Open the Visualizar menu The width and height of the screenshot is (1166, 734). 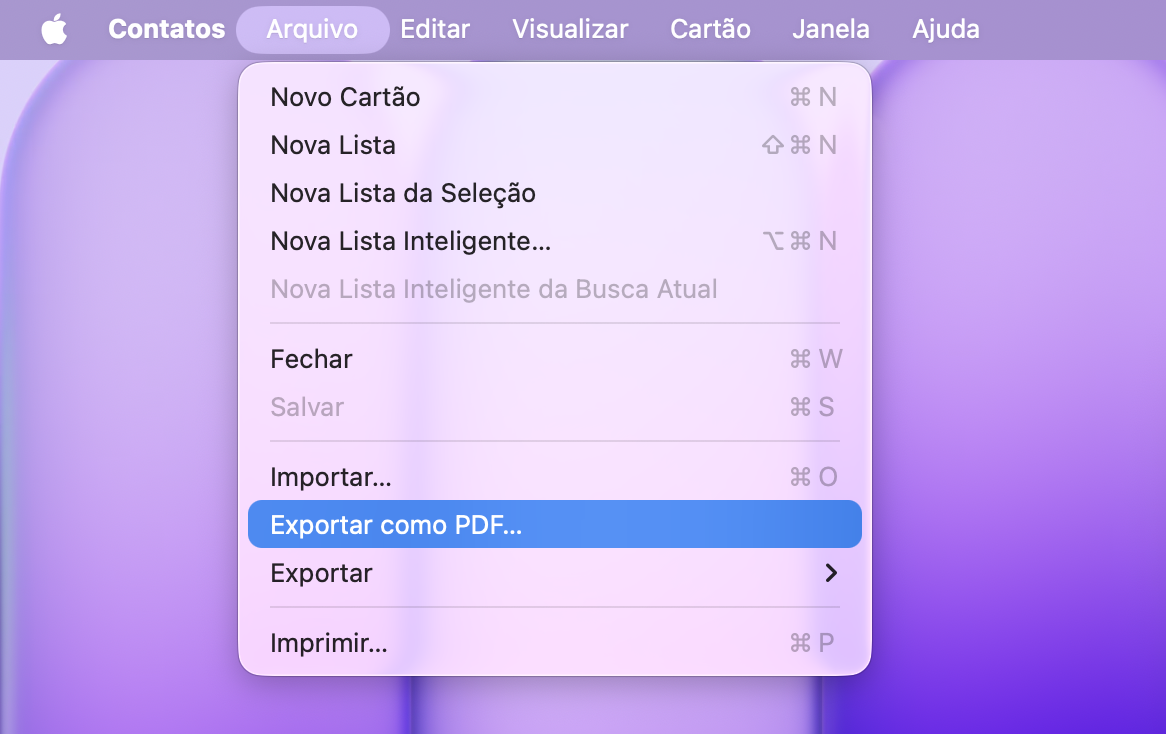coord(570,29)
